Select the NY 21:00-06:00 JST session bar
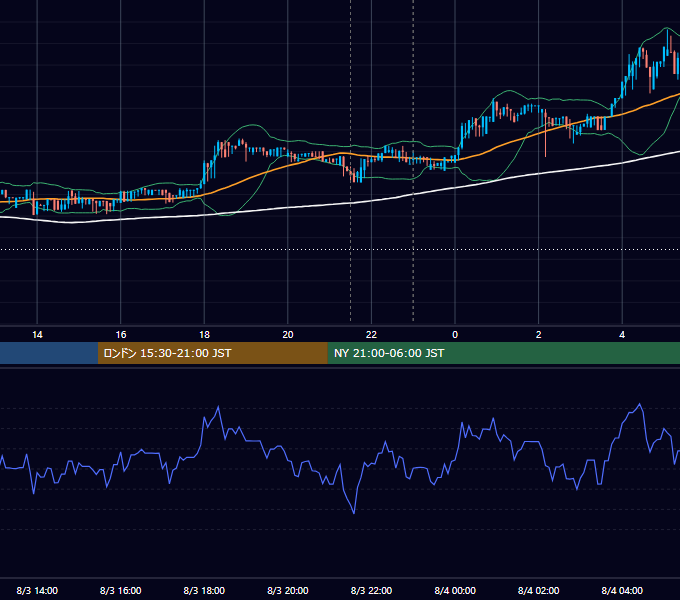Image resolution: width=680 pixels, height=600 pixels. (503, 353)
